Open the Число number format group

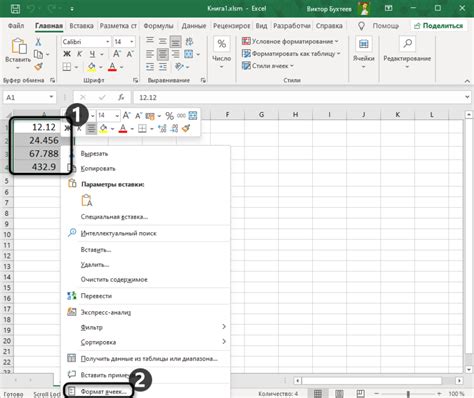pos(221,53)
